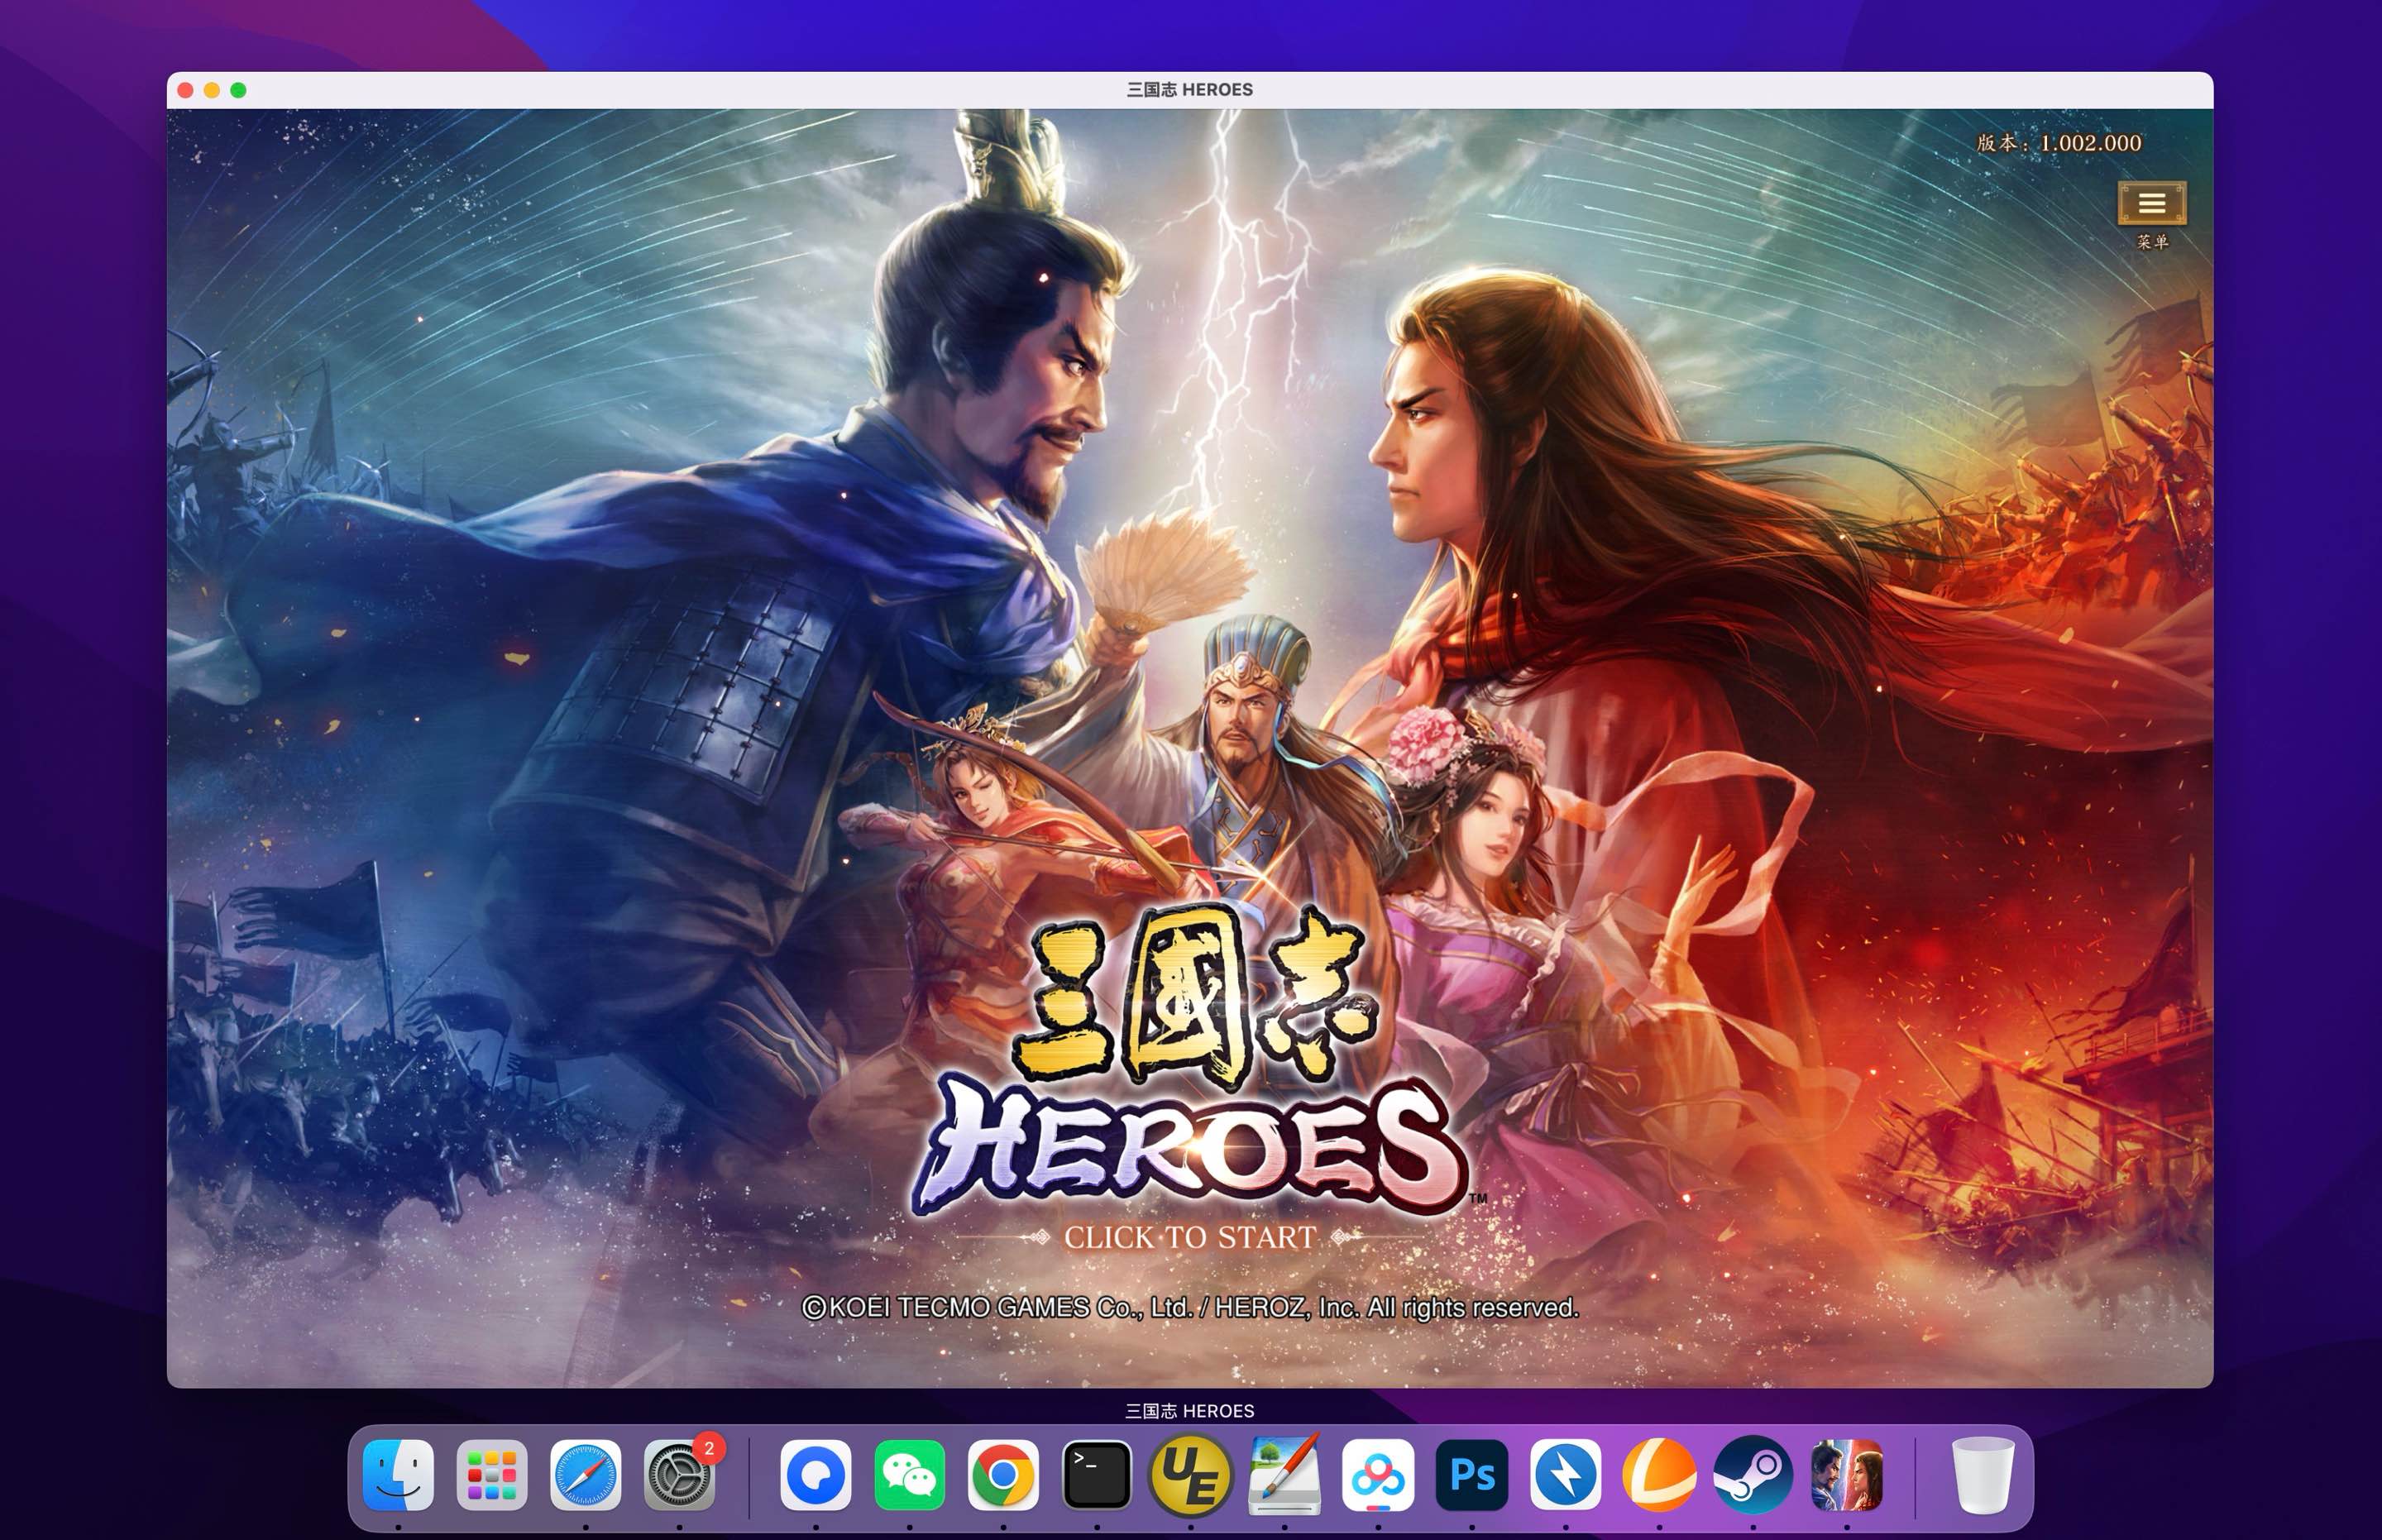Open Finder from the dock
The image size is (2382, 1540).
[398, 1475]
